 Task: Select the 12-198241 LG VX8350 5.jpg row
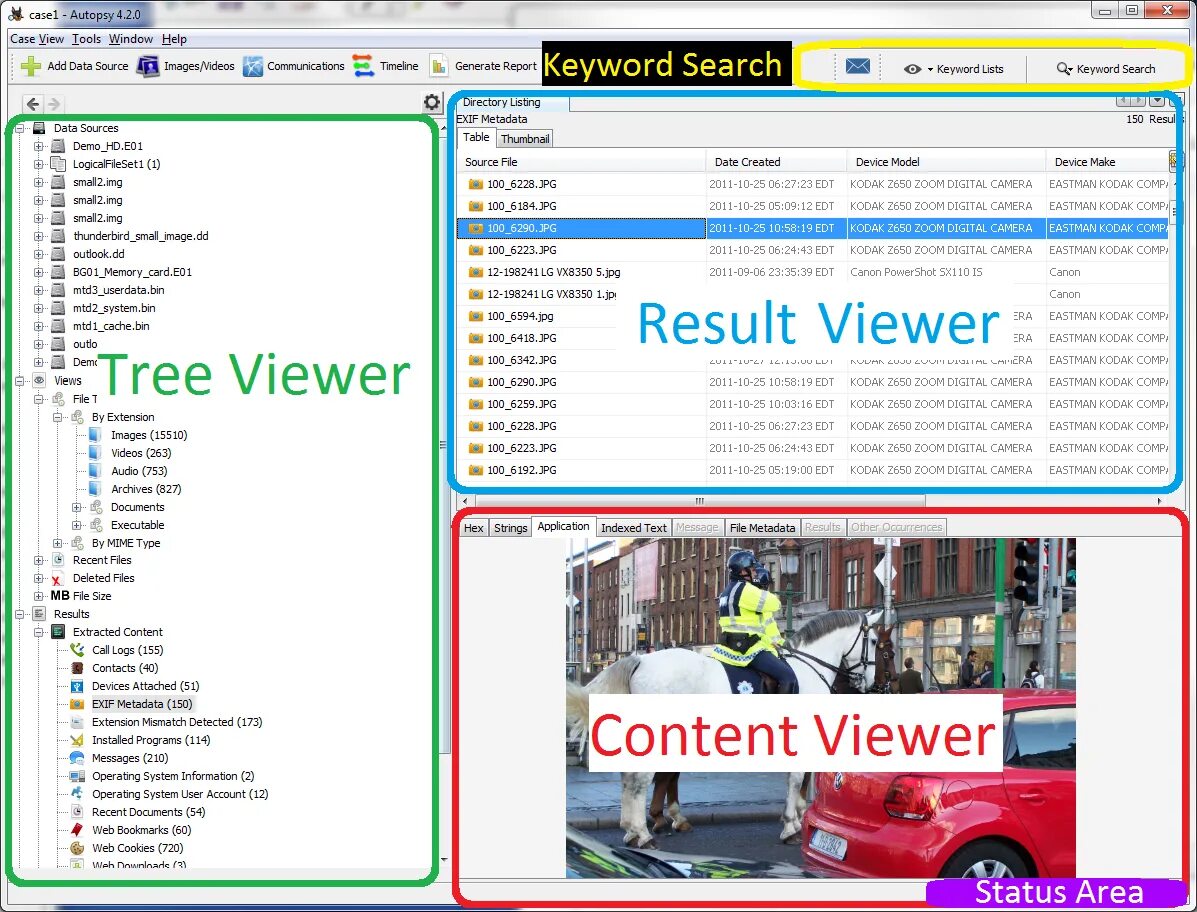(814, 272)
